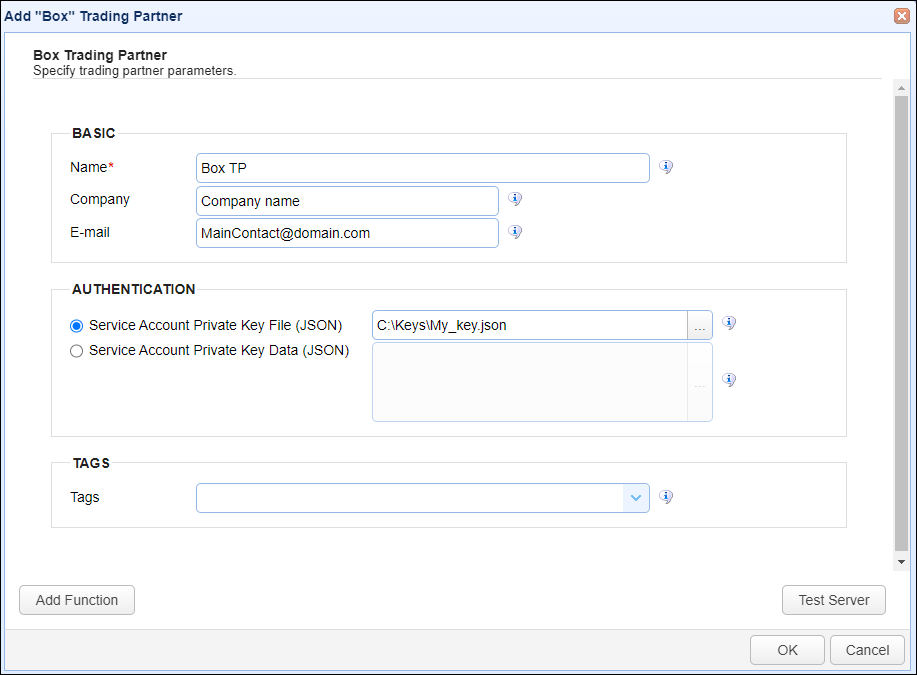The image size is (917, 675).
Task: Click the TAGS section heading
Action: [x=91, y=463]
